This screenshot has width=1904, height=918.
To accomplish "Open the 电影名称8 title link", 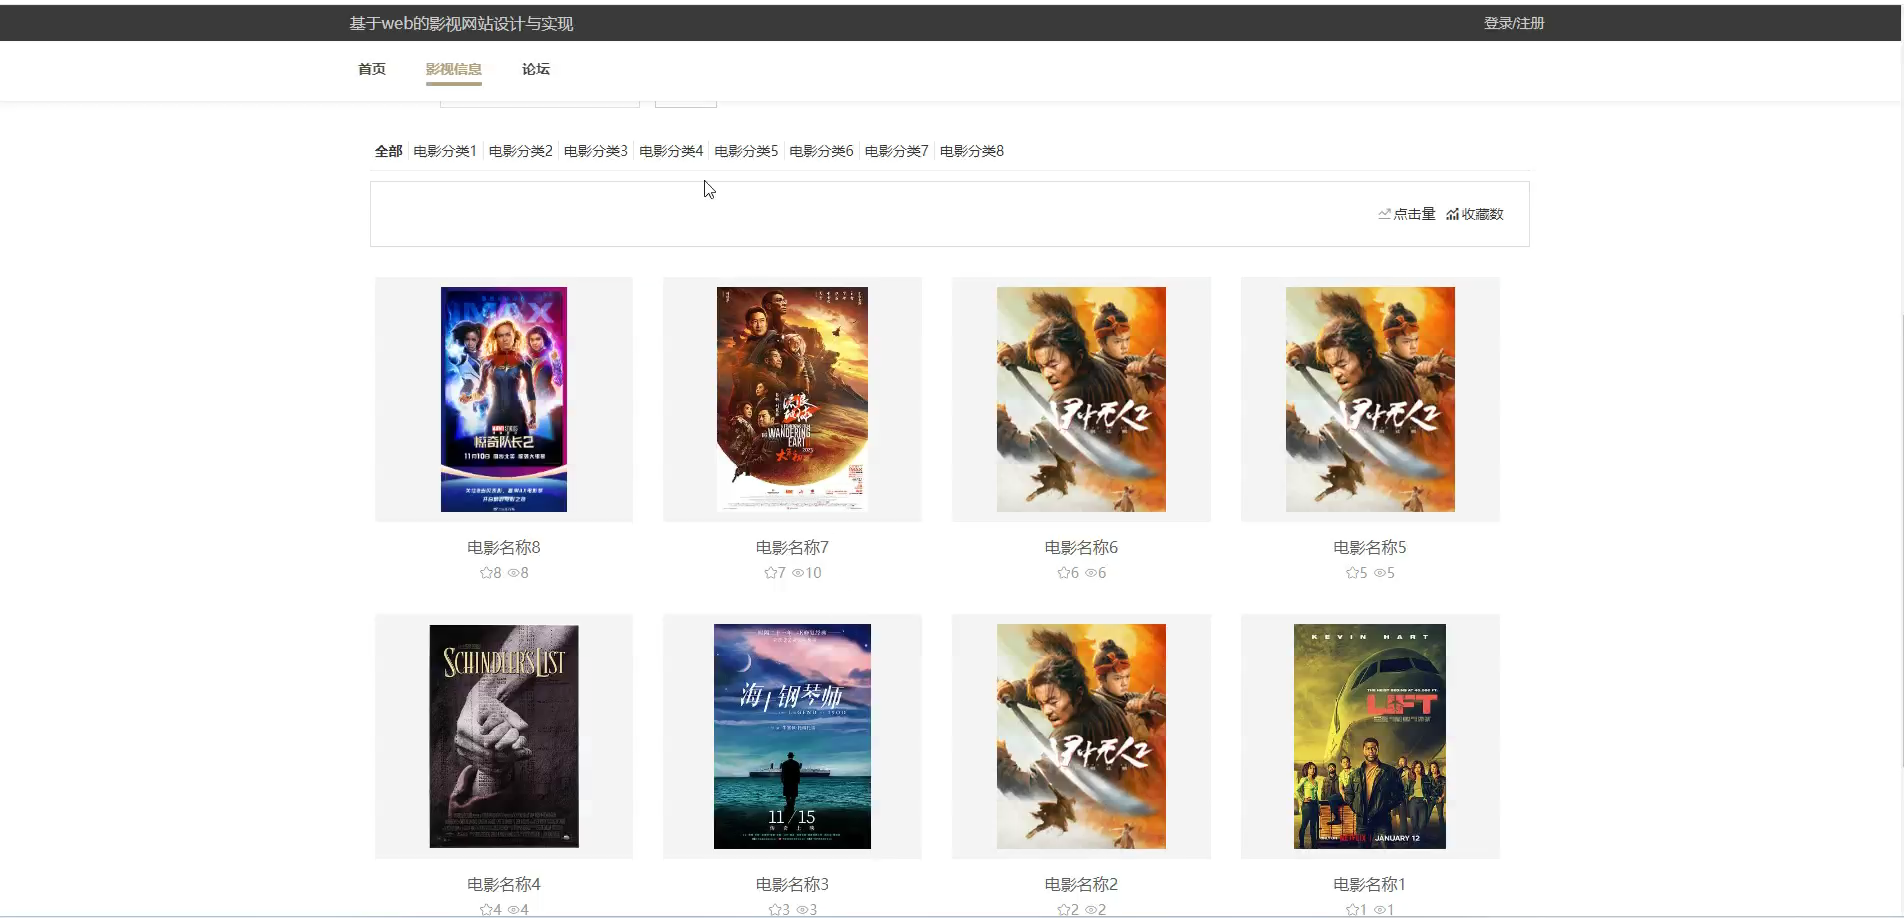I will 504,547.
